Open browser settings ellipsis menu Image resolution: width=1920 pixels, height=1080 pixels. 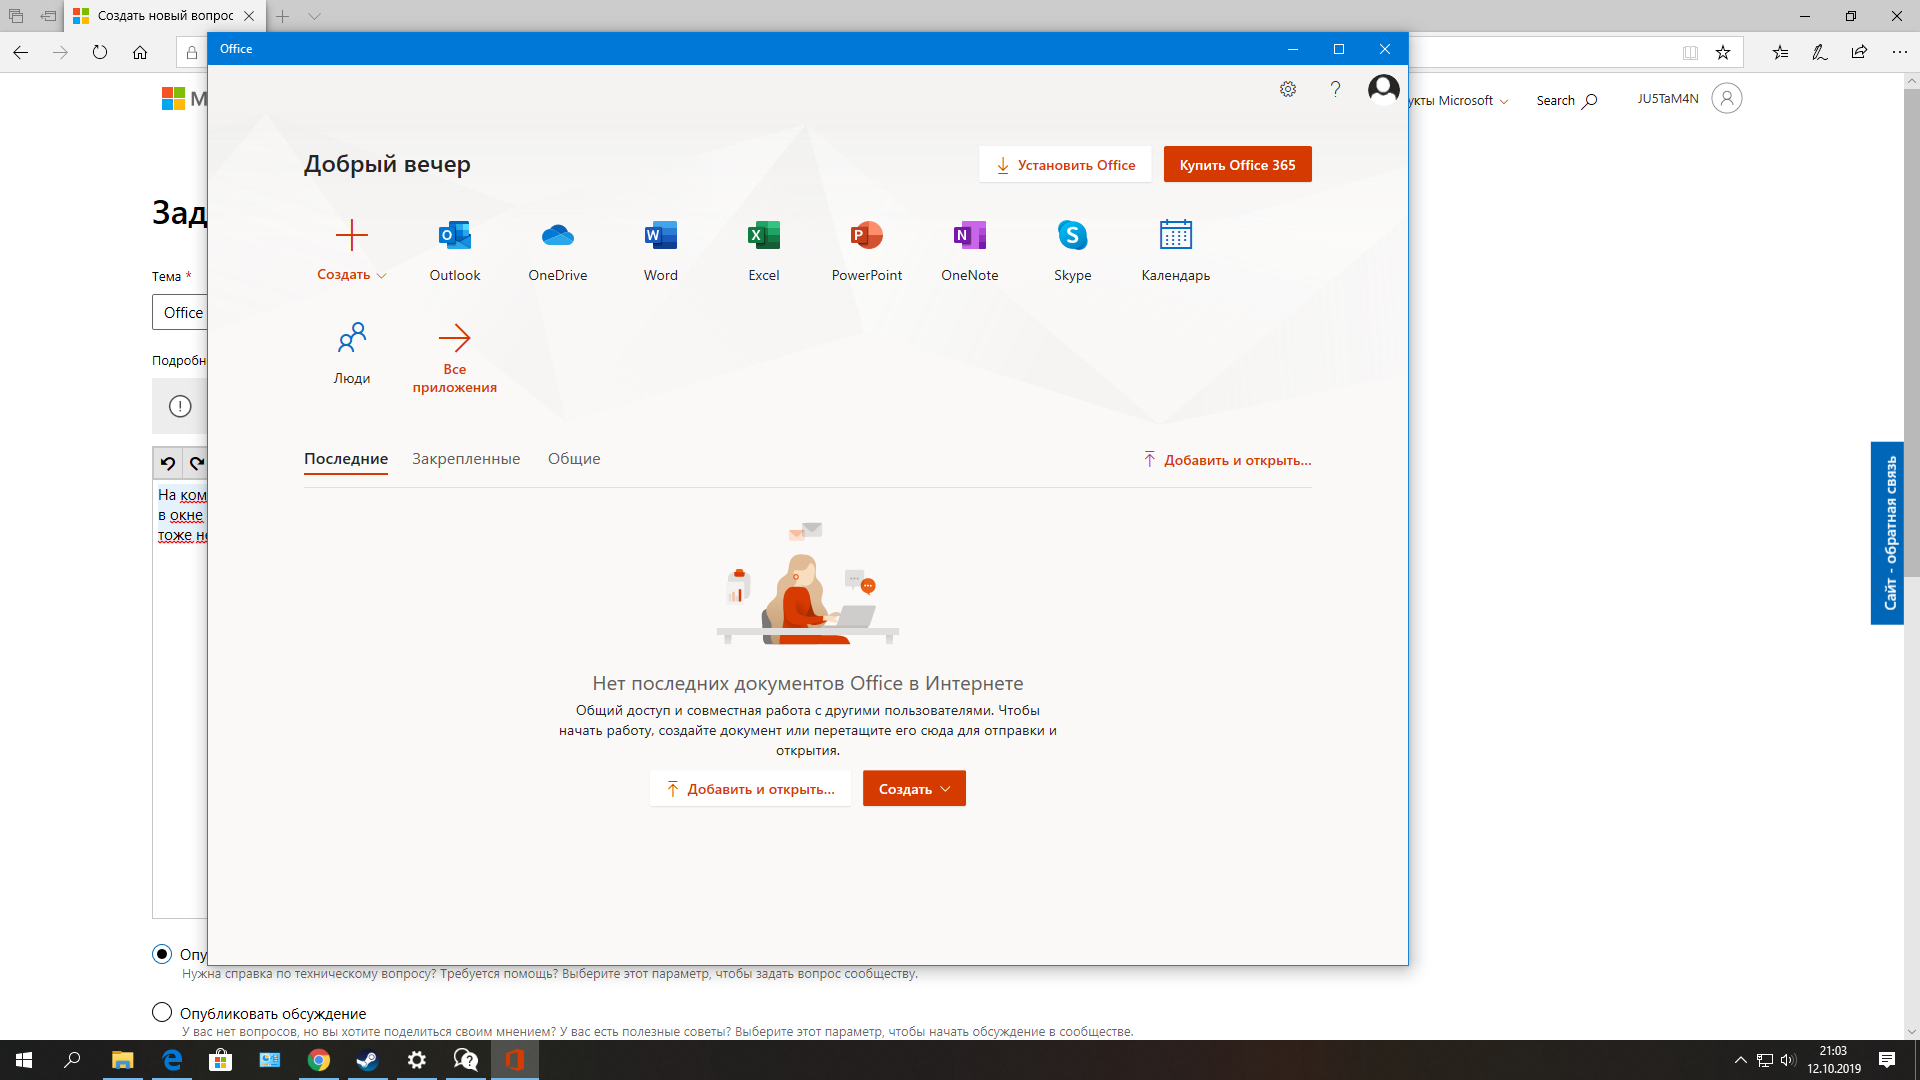point(1899,52)
